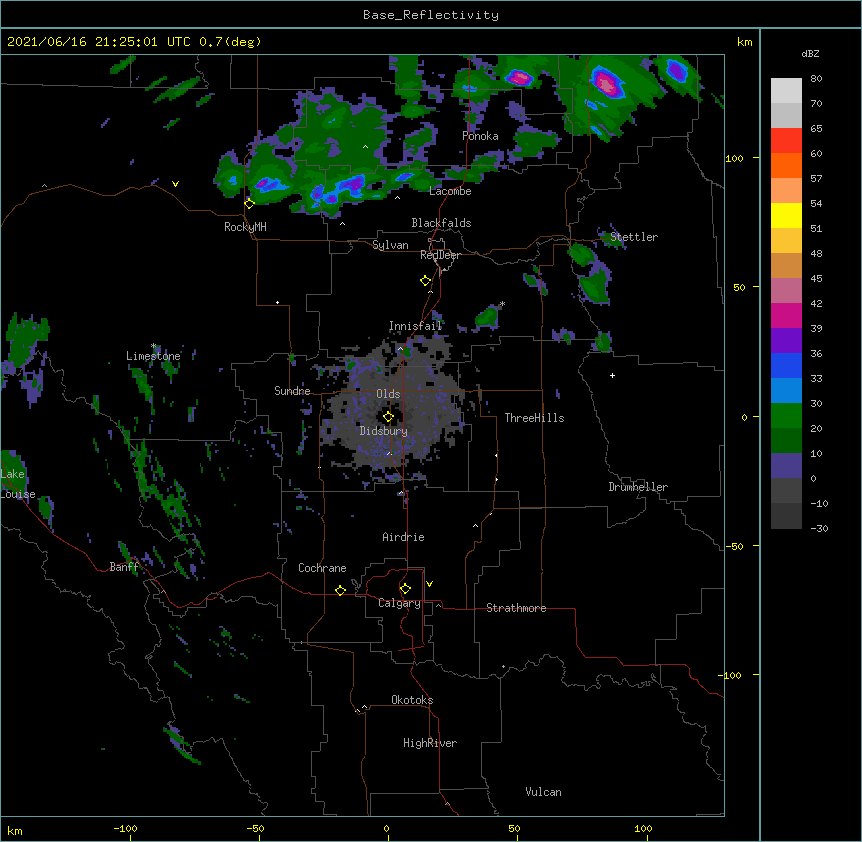862x842 pixels.
Task: Click the legend value -30
Action: (819, 529)
